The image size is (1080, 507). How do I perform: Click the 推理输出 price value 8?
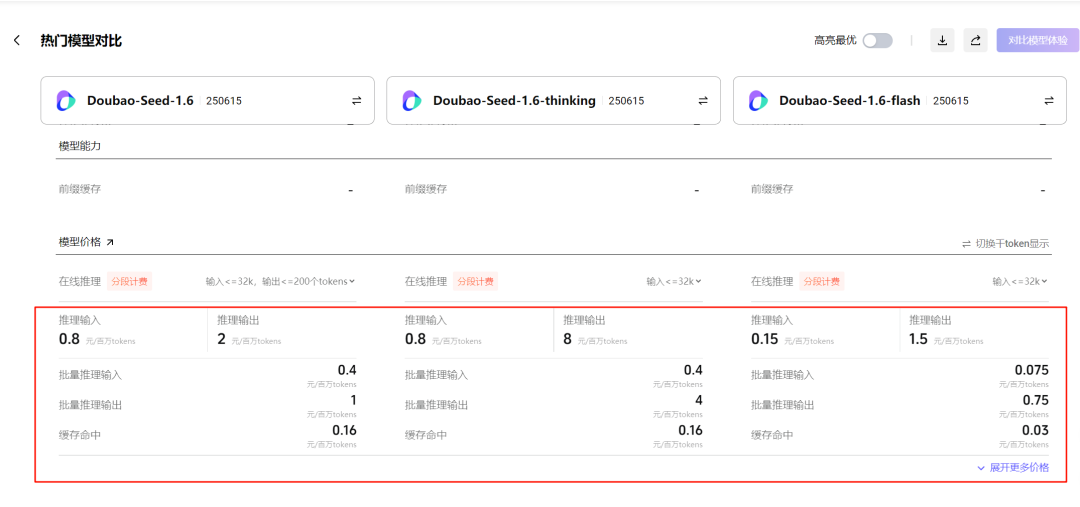coord(568,339)
